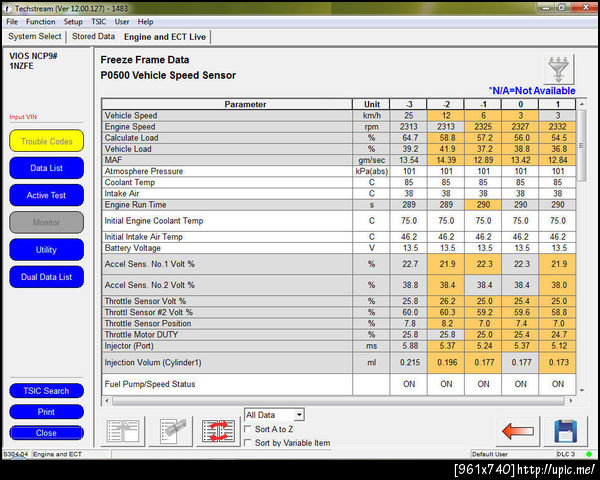Click the green DLC 3 status indicator
This screenshot has height=480, width=600.
[589, 454]
